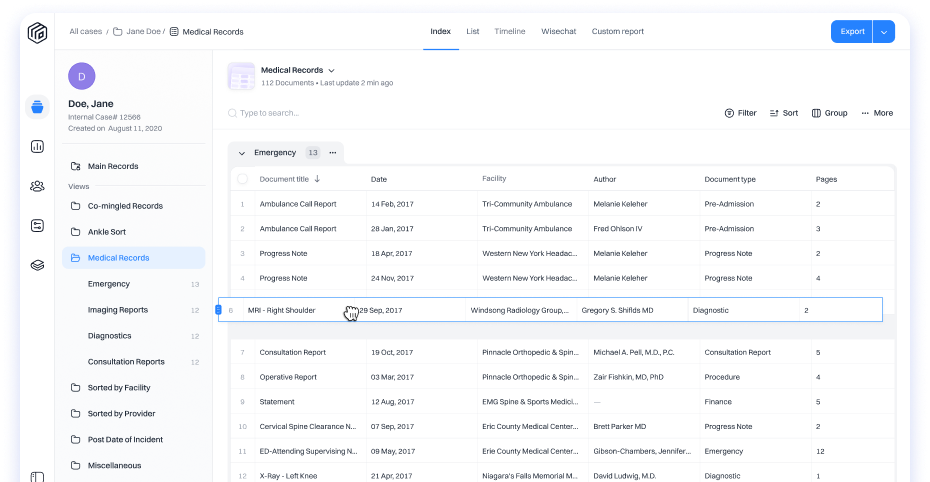930x482 pixels.
Task: Switch to the List tab
Action: tap(473, 31)
